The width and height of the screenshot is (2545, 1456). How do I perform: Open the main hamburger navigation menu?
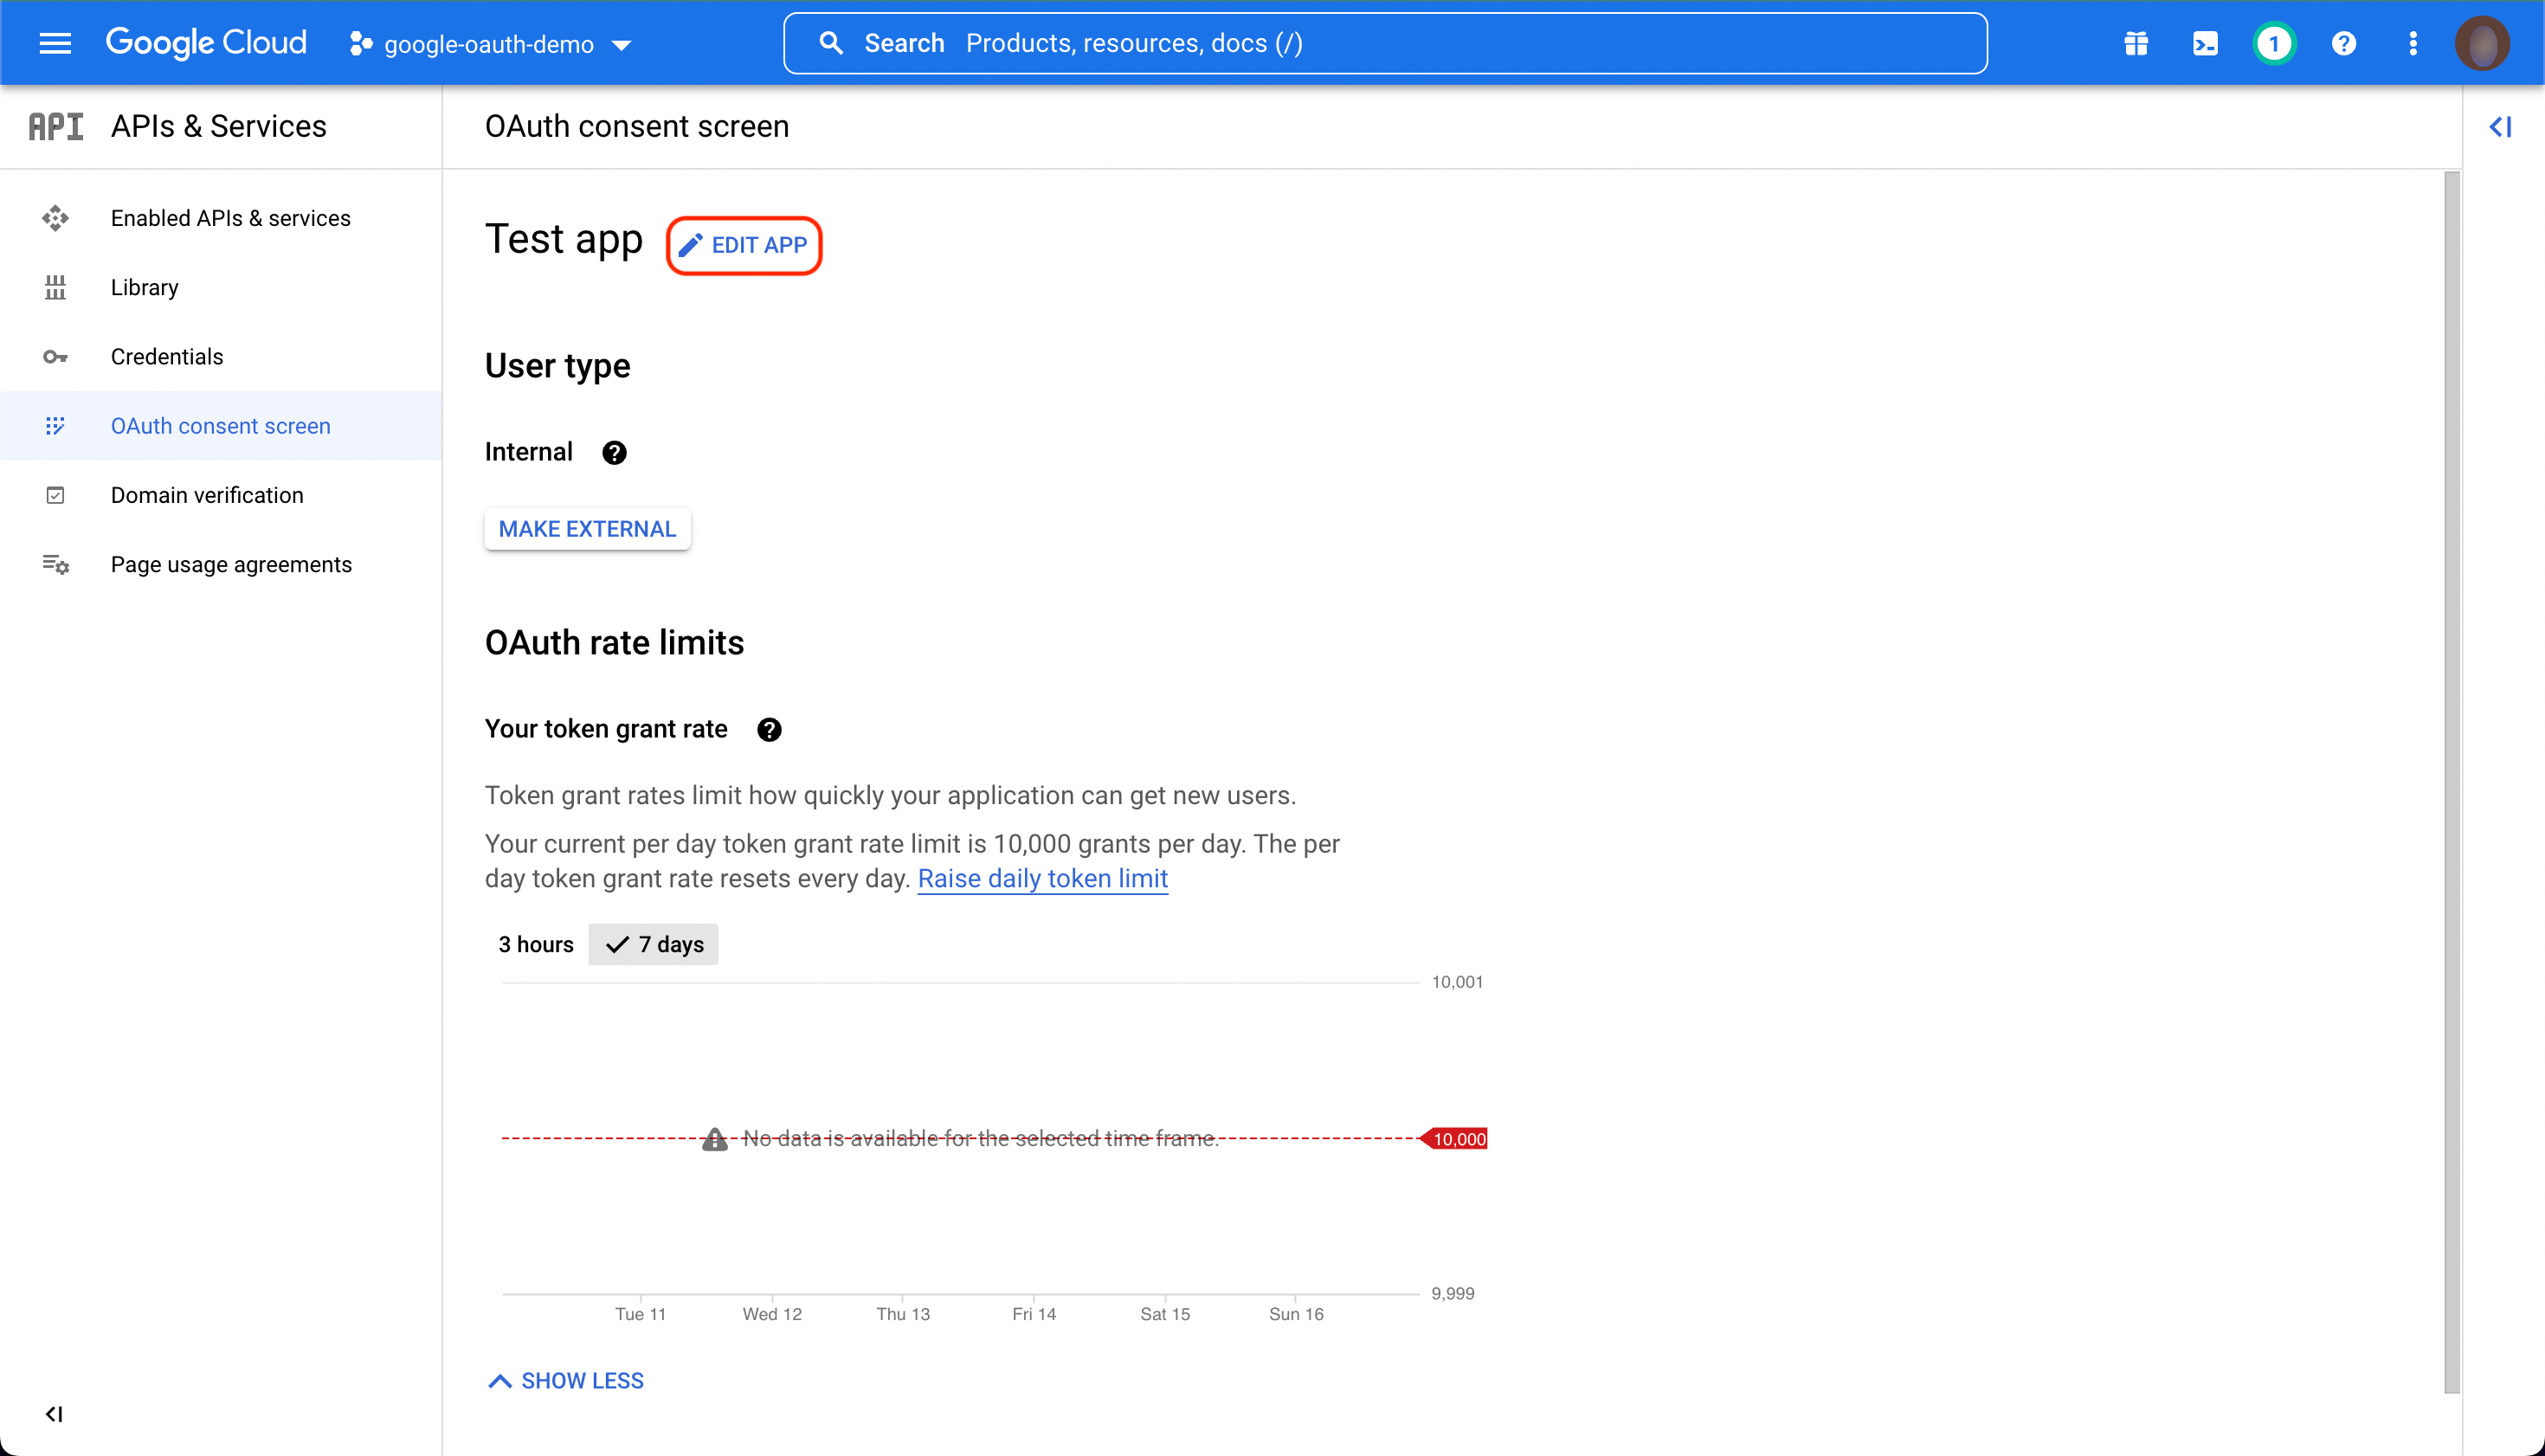pyautogui.click(x=55, y=43)
